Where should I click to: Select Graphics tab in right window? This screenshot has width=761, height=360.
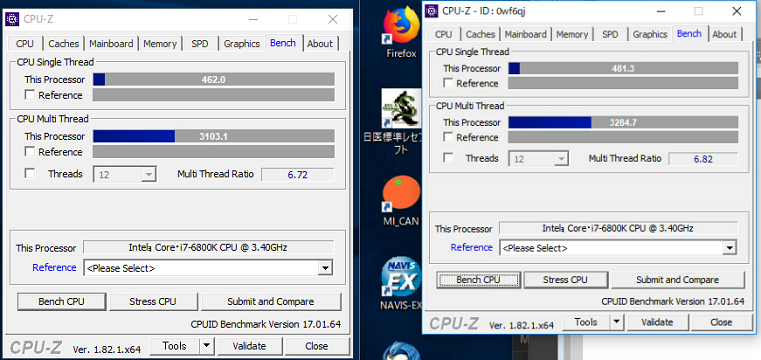(650, 34)
